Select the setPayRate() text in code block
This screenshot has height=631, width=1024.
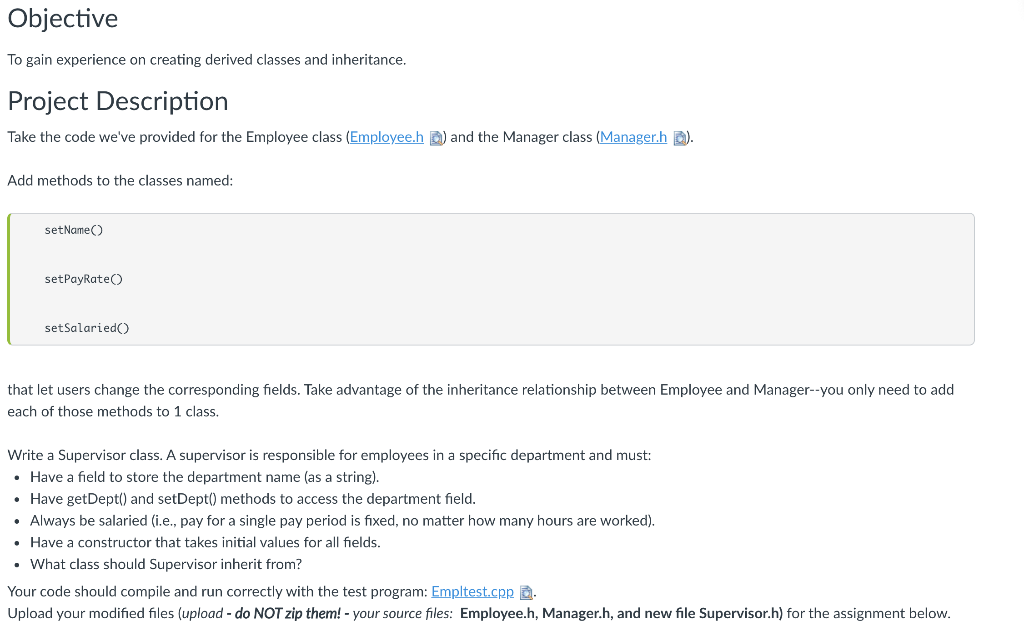pyautogui.click(x=82, y=279)
